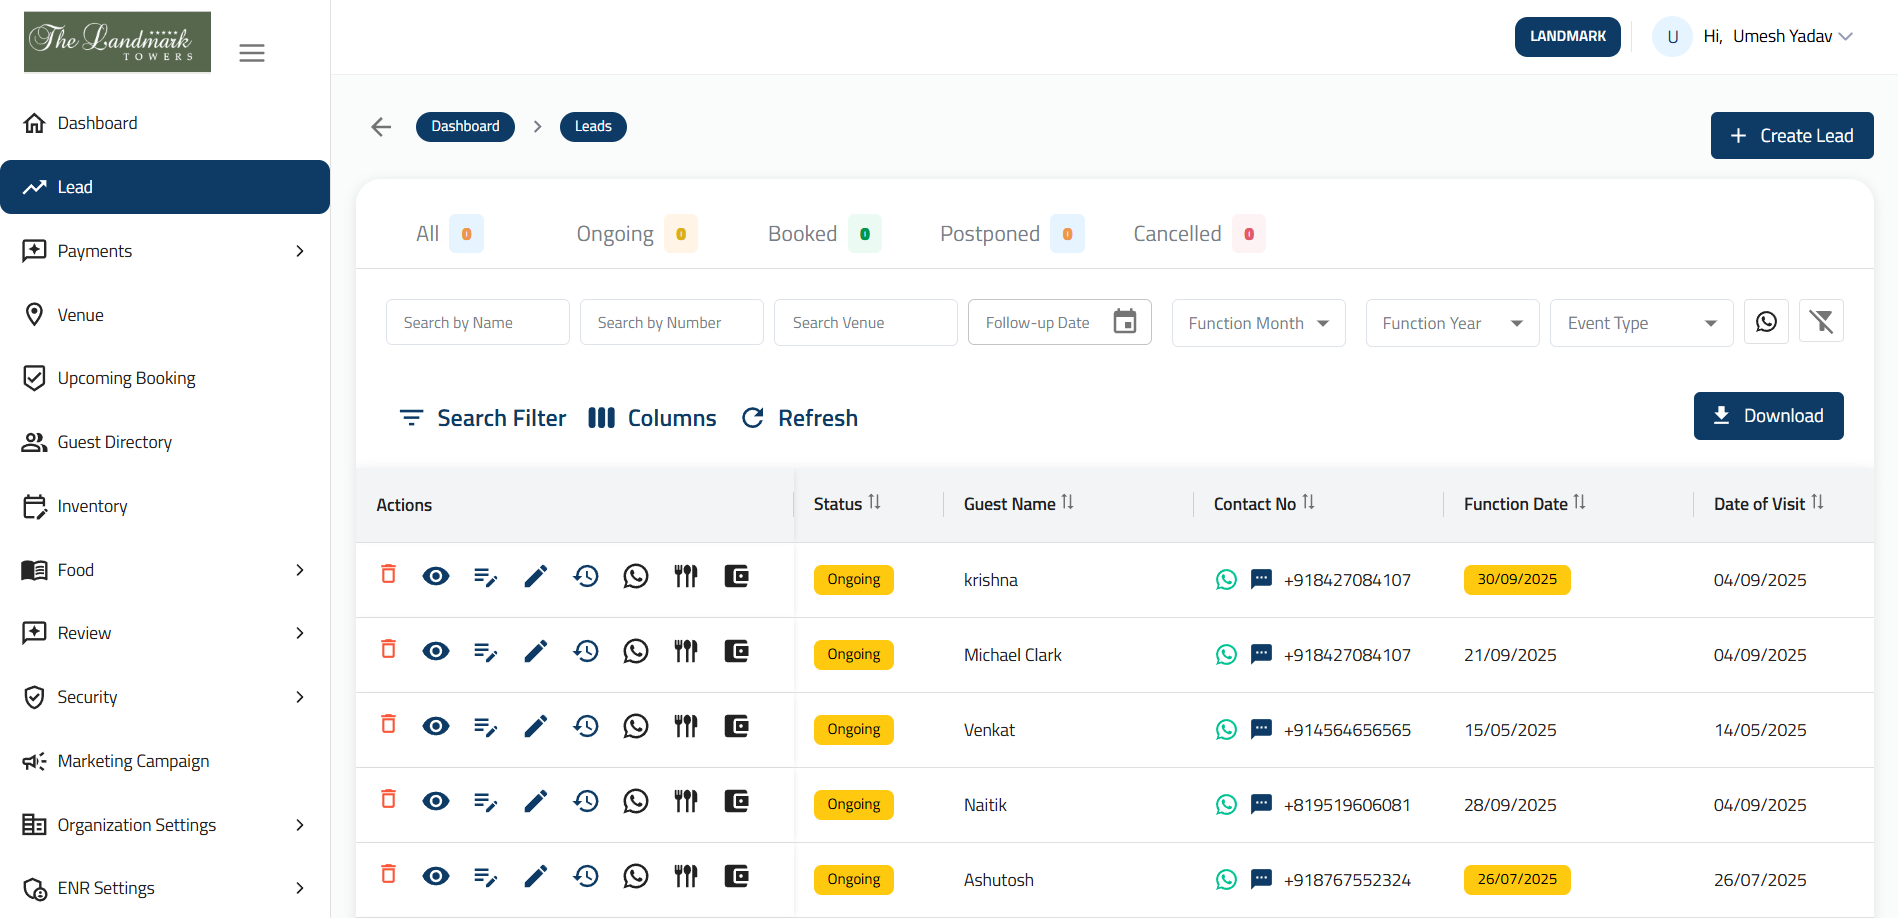Sort the table by Function Date
The height and width of the screenshot is (918, 1898).
click(1581, 502)
